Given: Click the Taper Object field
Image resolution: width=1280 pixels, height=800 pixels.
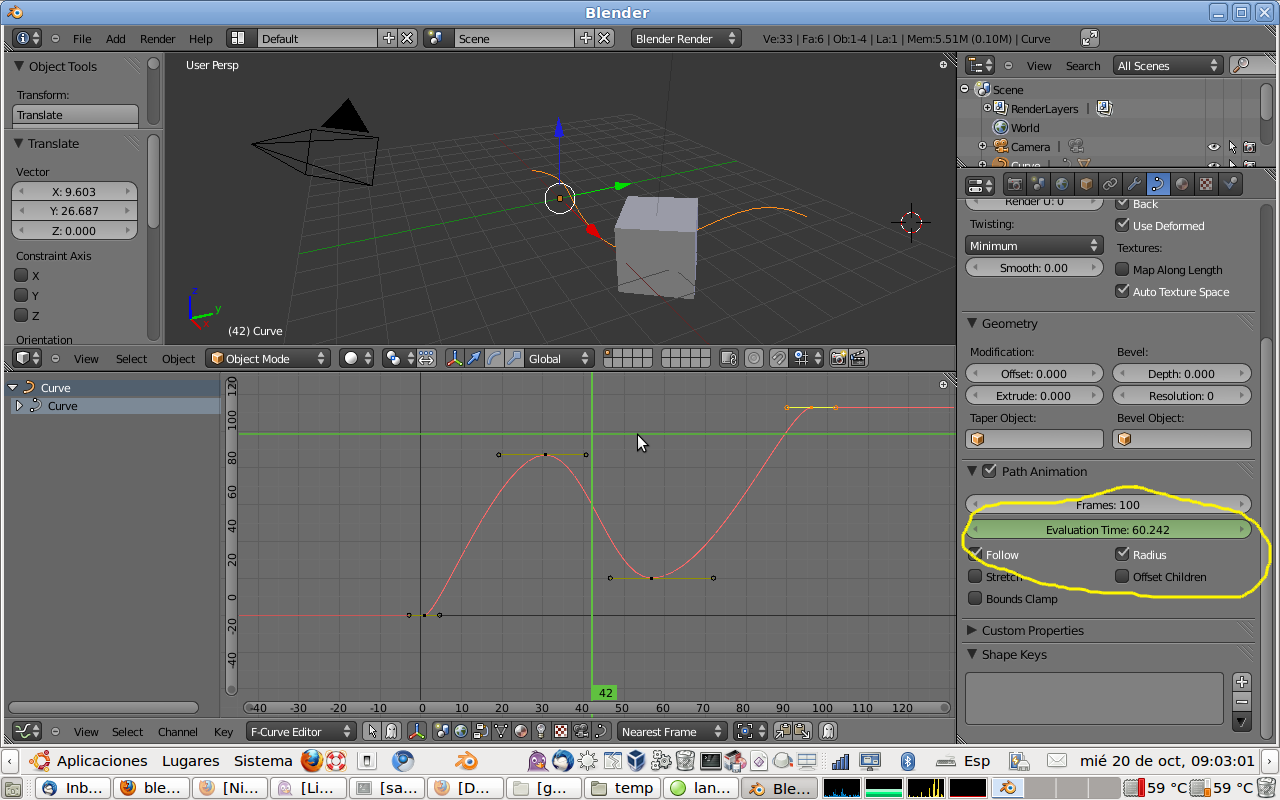Looking at the screenshot, I should coord(1034,439).
